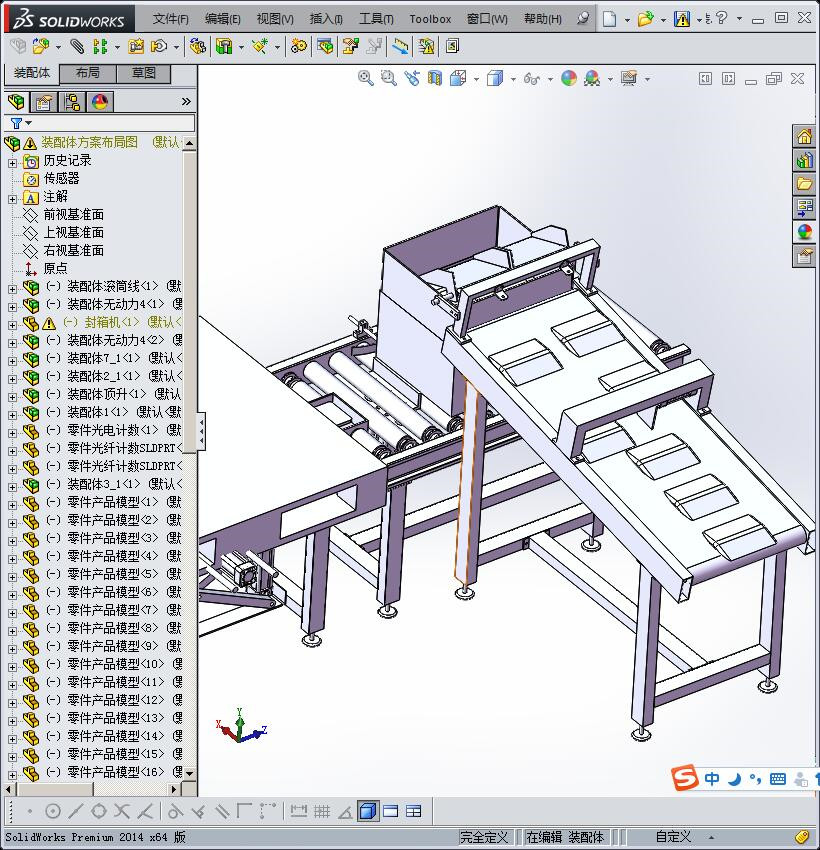Switch to the 布局 tab
820x850 pixels.
pyautogui.click(x=87, y=73)
